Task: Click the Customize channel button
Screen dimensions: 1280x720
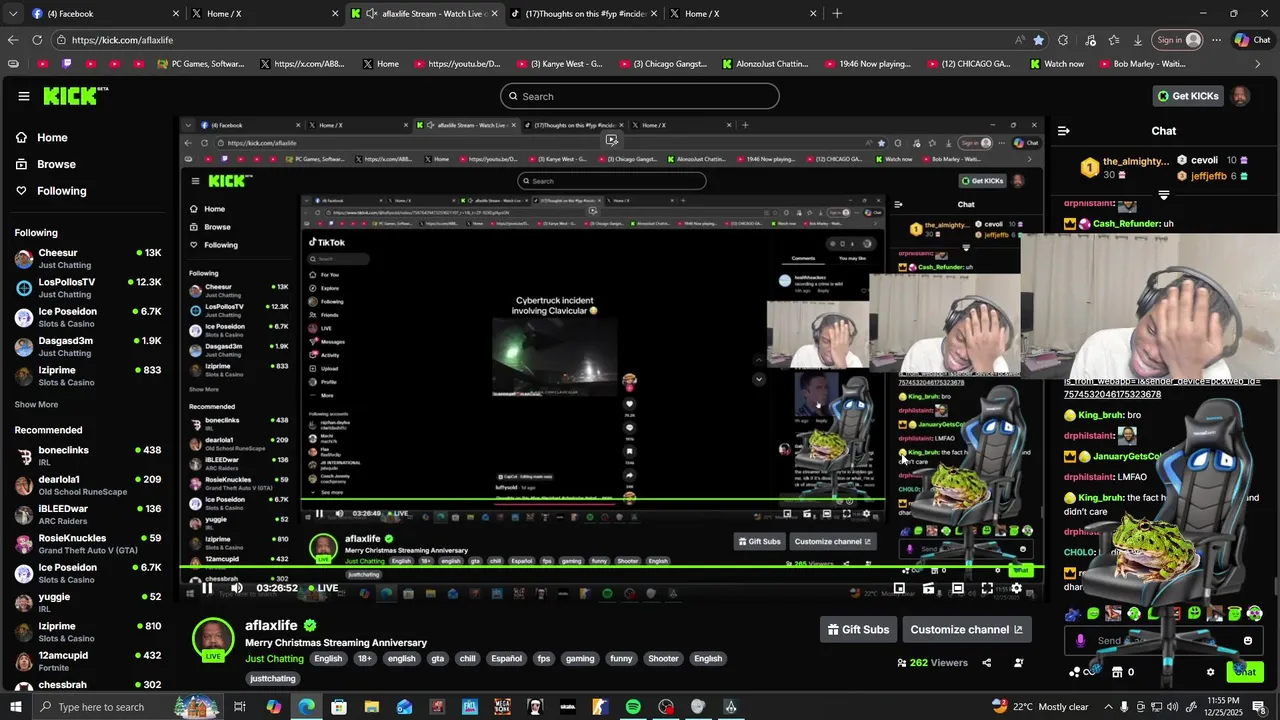Action: [966, 629]
